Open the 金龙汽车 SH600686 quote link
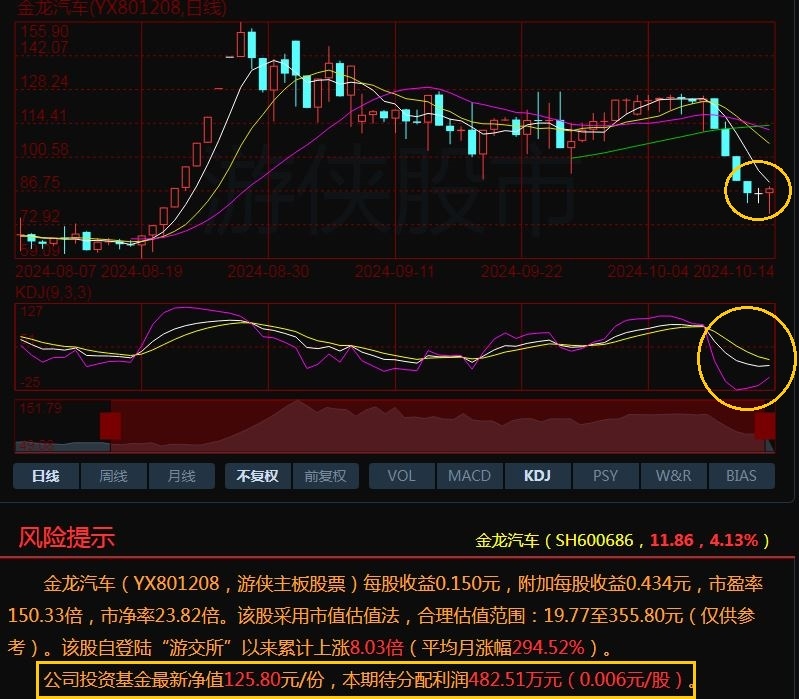799x699 pixels. tap(622, 541)
